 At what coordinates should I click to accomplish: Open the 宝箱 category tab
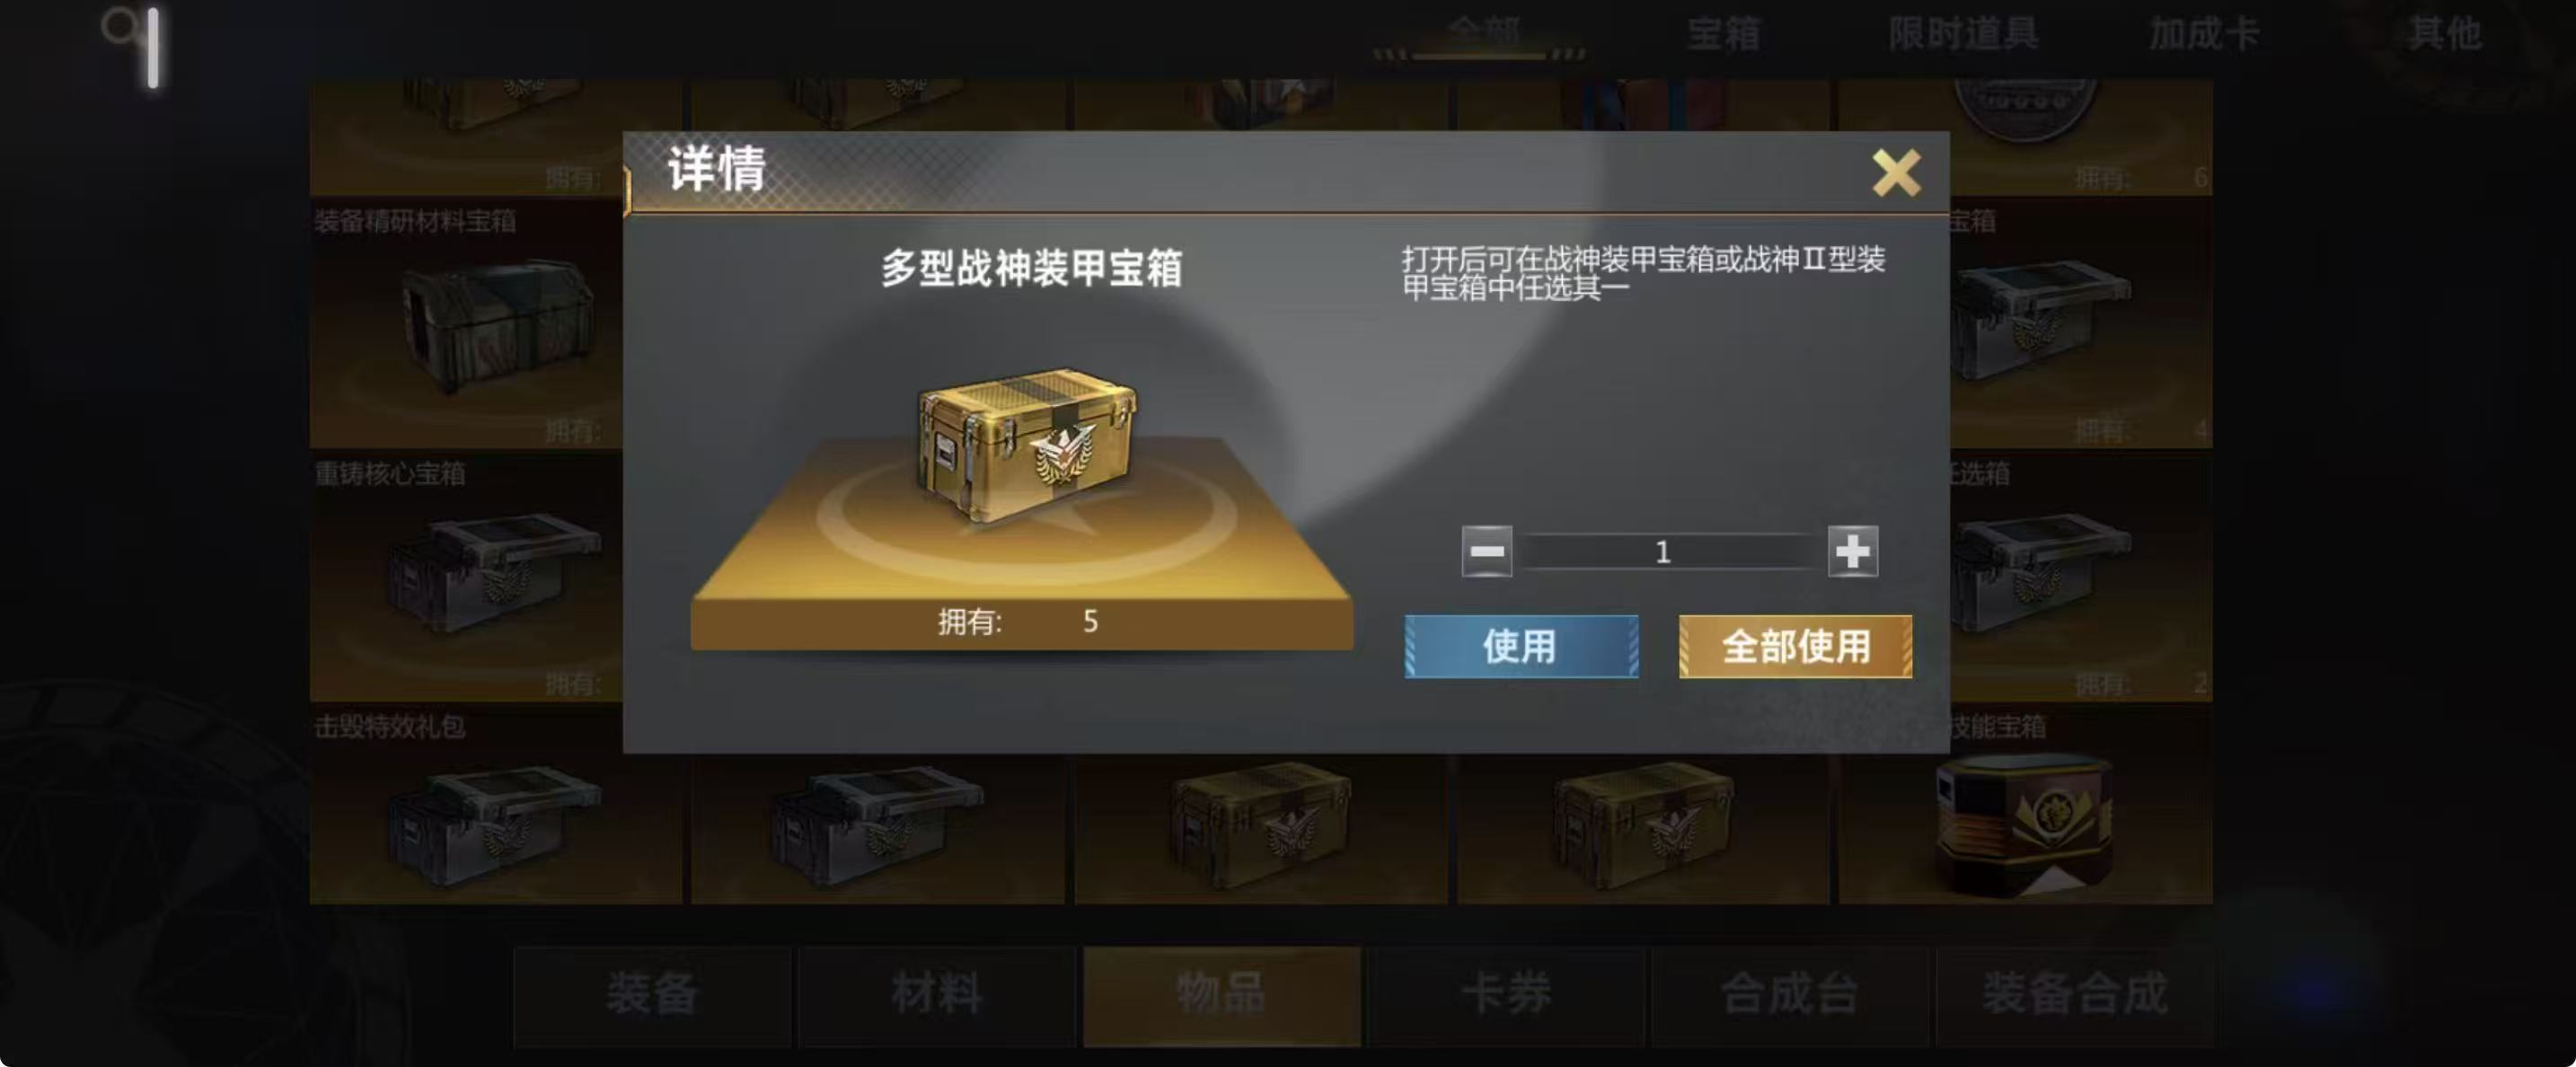tap(1722, 34)
